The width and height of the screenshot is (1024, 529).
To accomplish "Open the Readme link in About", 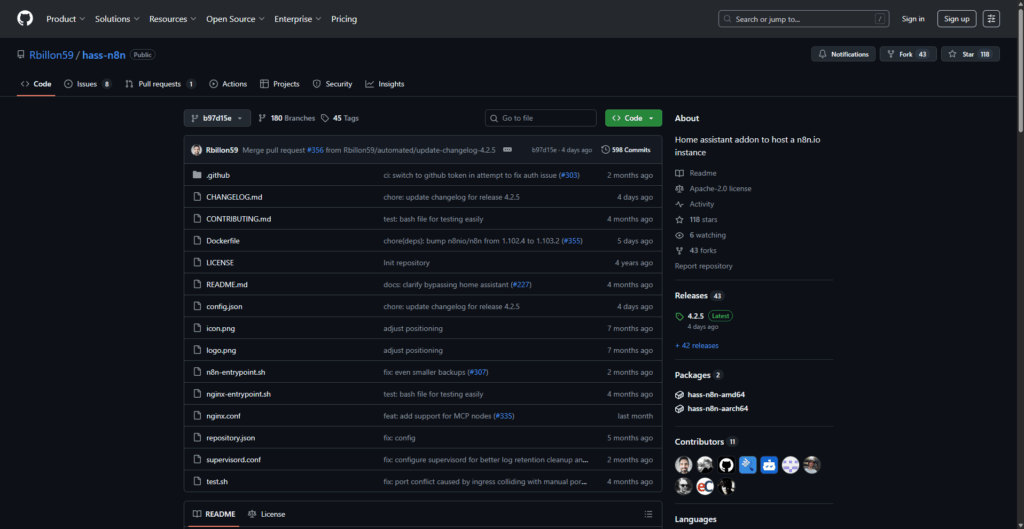I will (x=703, y=173).
